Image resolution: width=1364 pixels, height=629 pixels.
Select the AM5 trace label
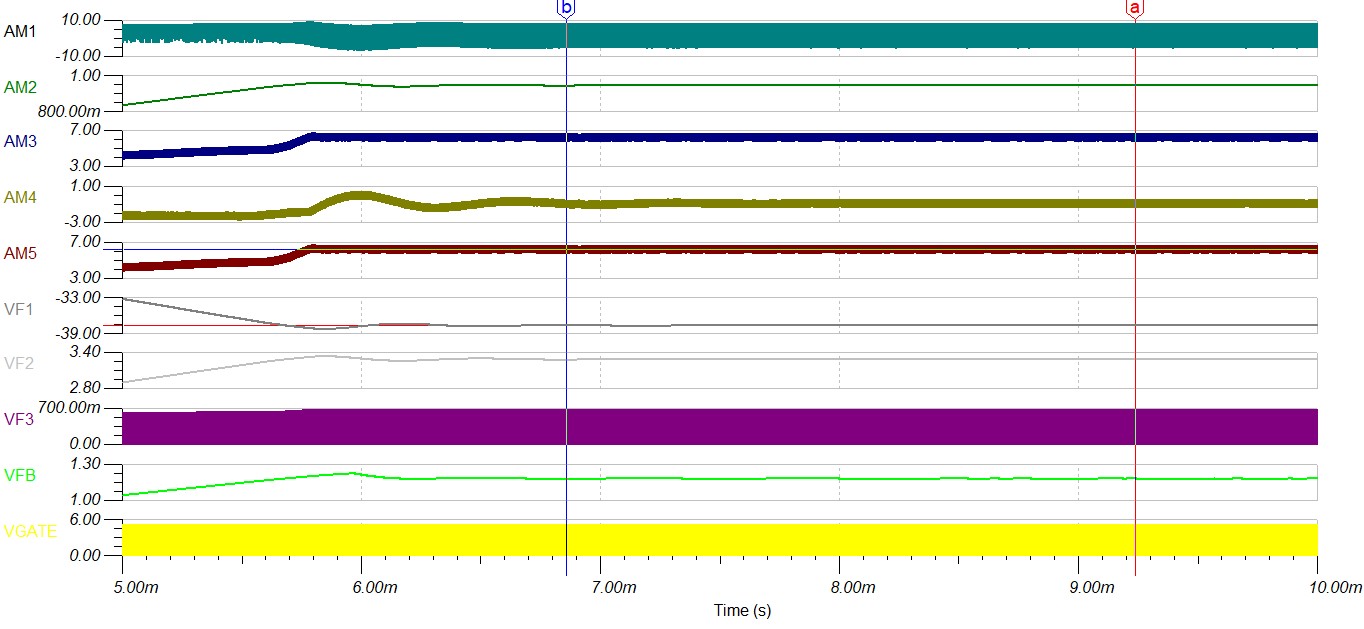[21, 254]
